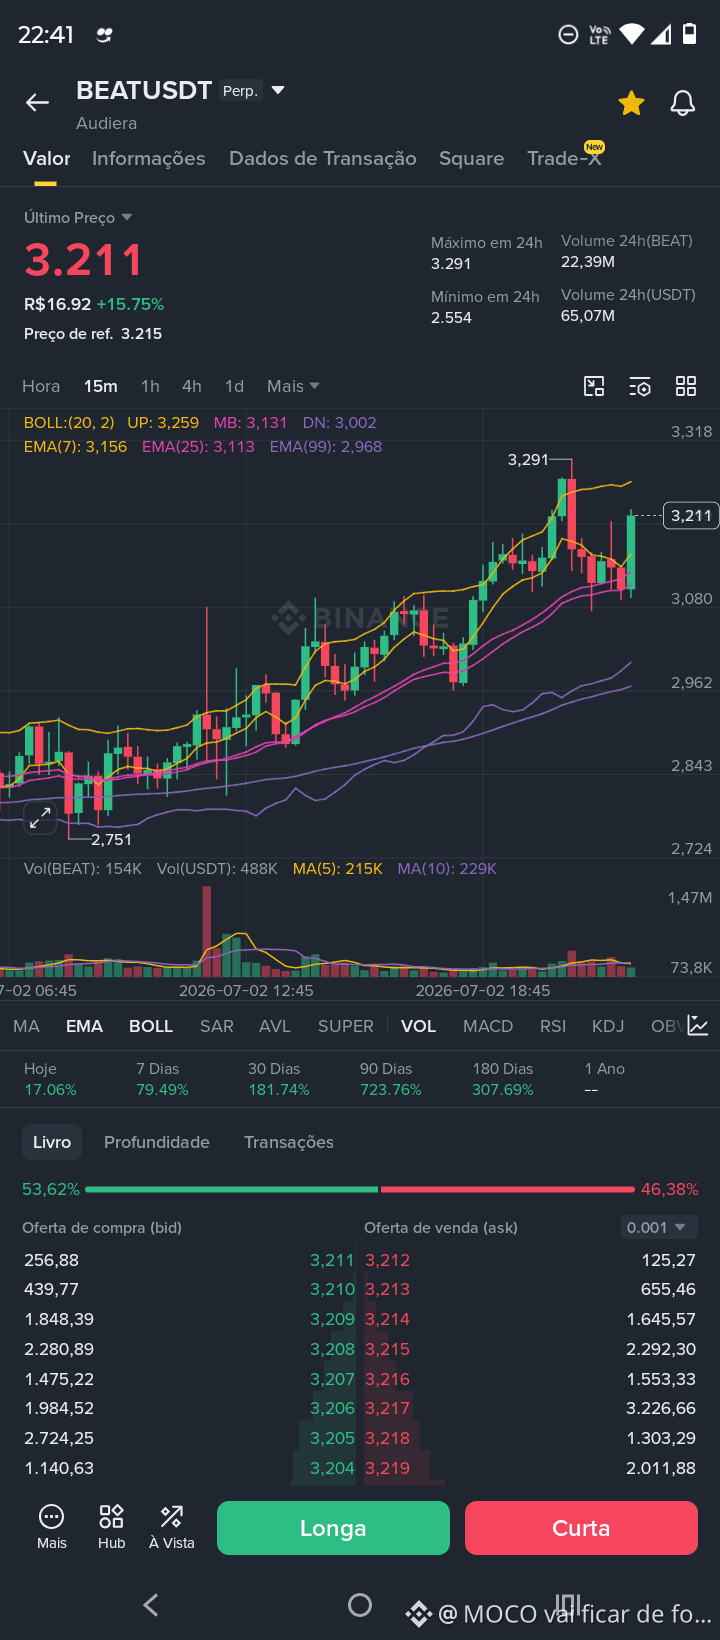Viewport: 720px width, 1640px height.
Task: Tap the ask price 3,212
Action: pyautogui.click(x=387, y=1260)
